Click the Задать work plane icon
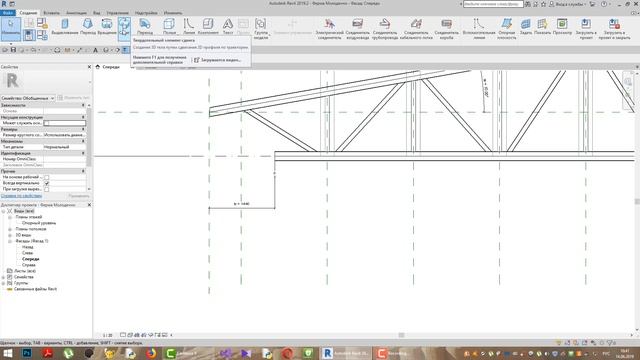The height and width of the screenshot is (360, 640). [526, 27]
